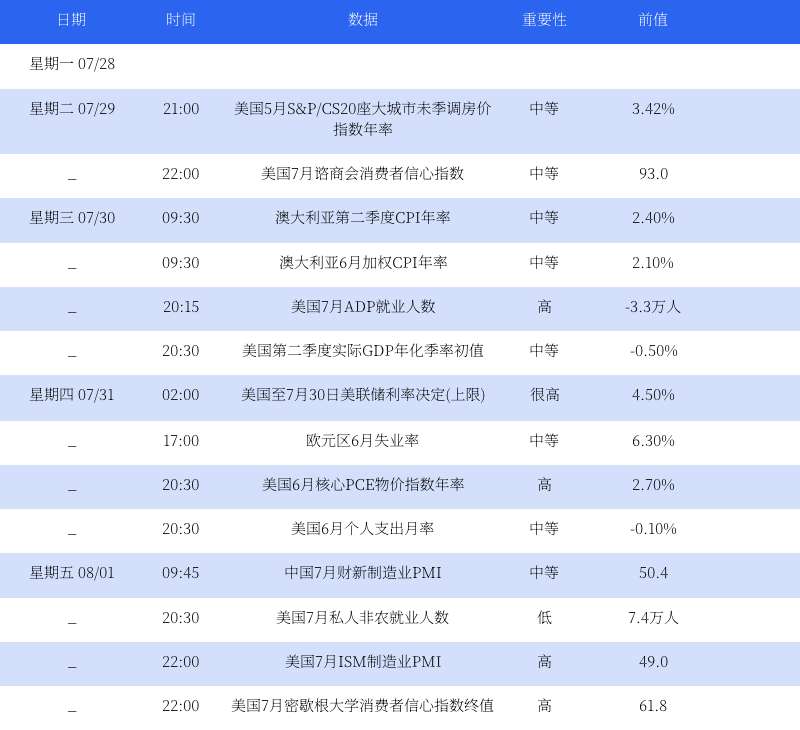Click 美联储利率决定(上限) entry
Image resolution: width=800 pixels, height=730 pixels.
pyautogui.click(x=363, y=395)
